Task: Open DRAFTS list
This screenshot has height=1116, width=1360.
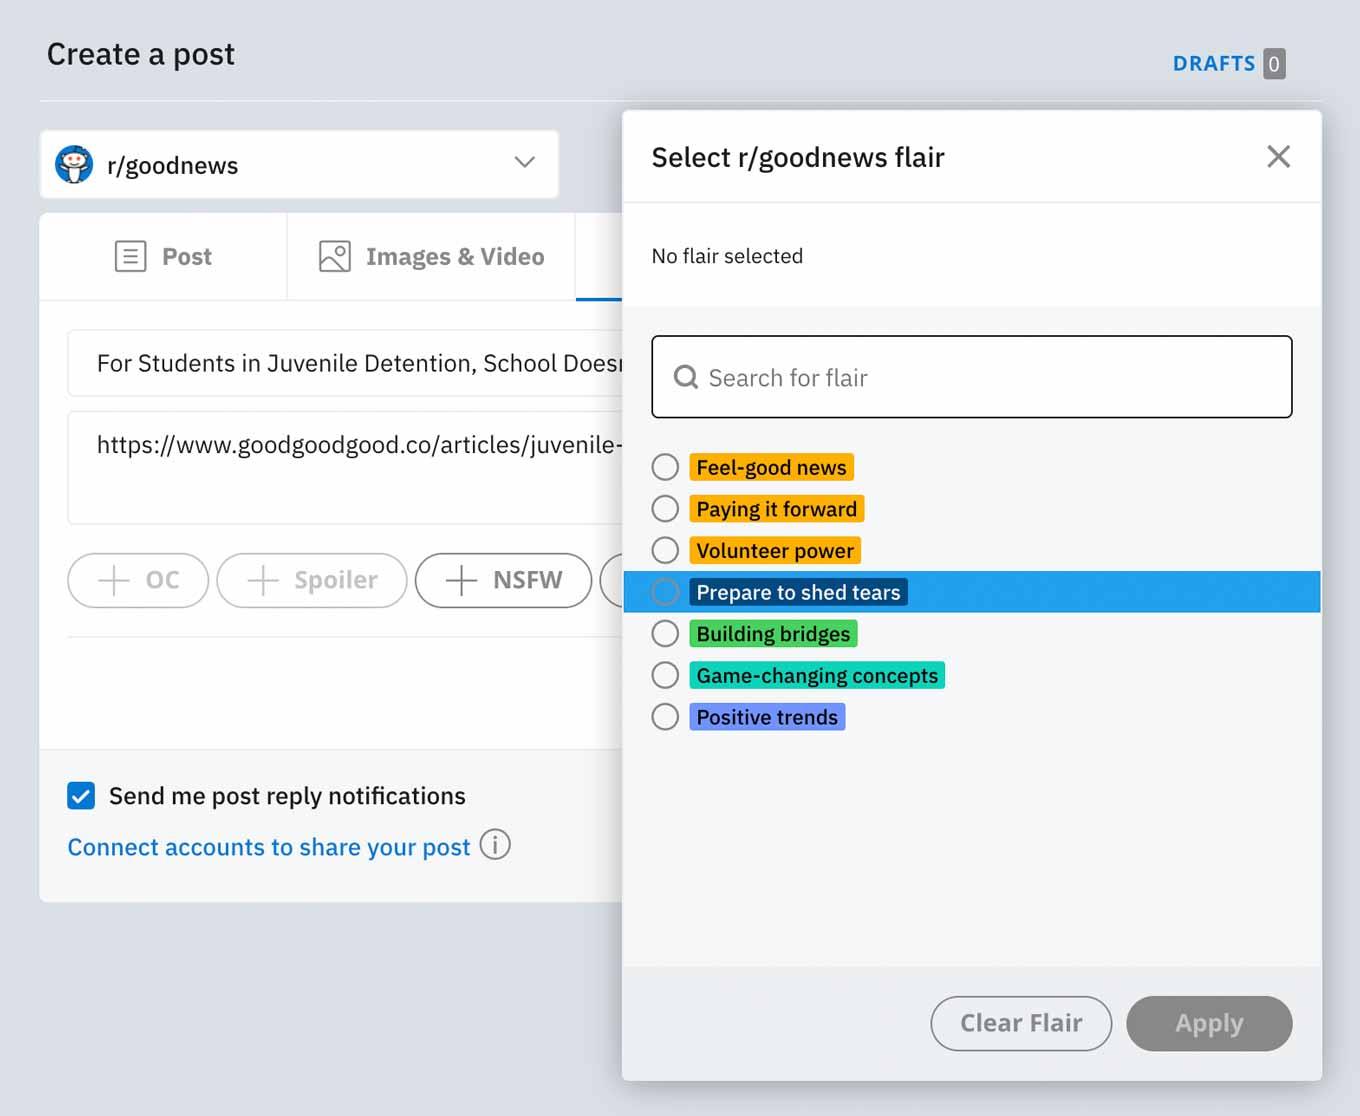Action: pos(1213,63)
